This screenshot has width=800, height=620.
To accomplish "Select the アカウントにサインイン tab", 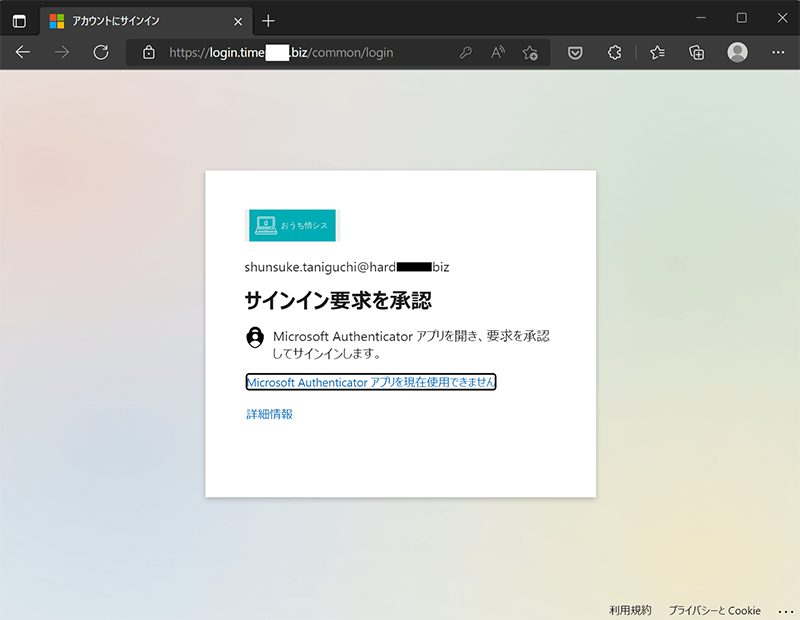I will click(x=146, y=21).
